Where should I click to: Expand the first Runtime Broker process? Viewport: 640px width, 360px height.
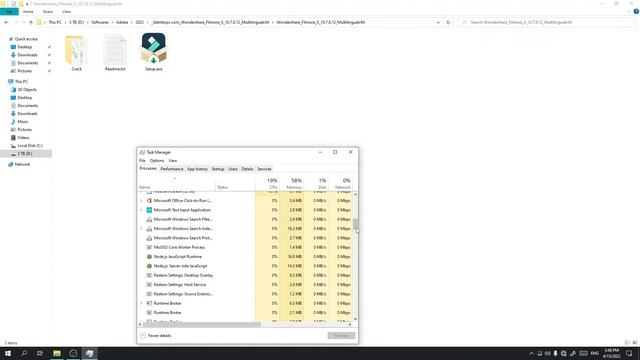(142, 303)
